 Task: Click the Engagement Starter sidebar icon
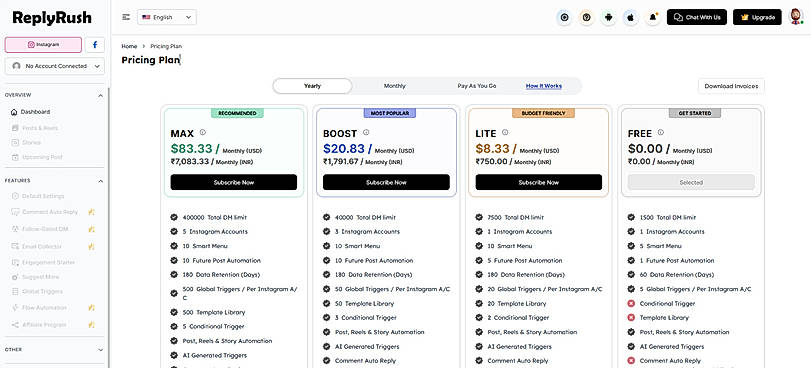[x=14, y=262]
